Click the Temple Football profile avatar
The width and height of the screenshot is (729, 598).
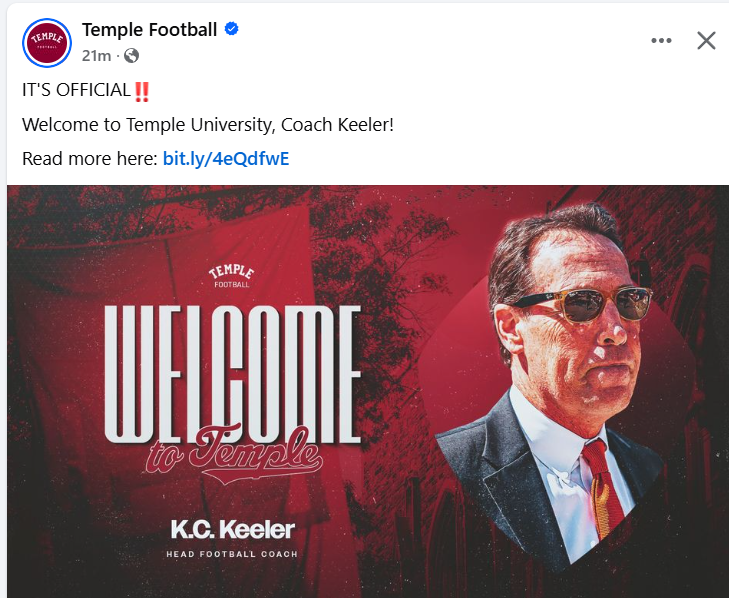[46, 43]
